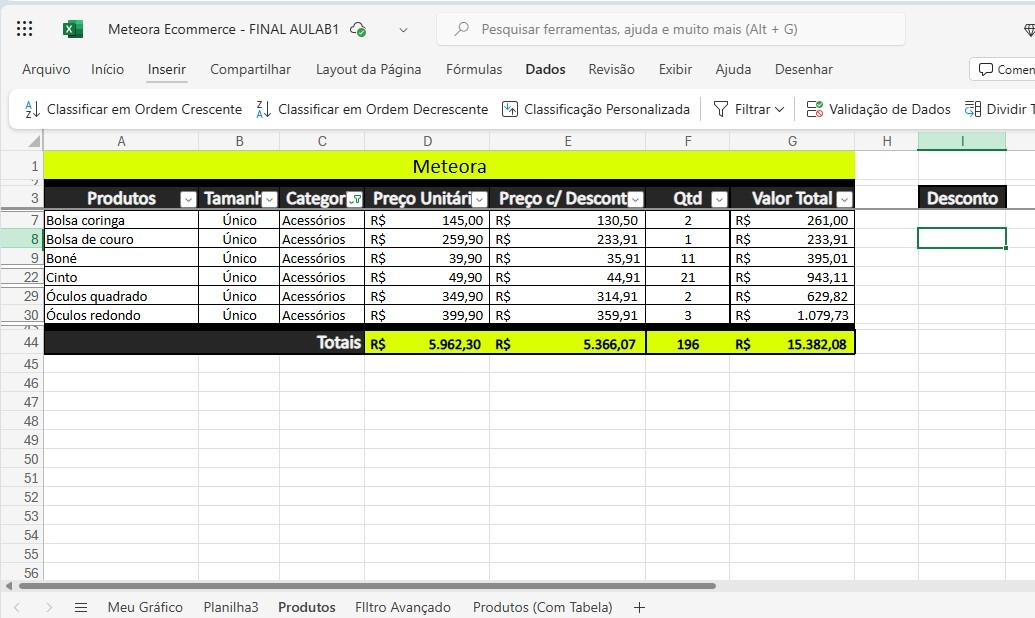Select the 'Bolsa de couro' cell

(x=121, y=239)
